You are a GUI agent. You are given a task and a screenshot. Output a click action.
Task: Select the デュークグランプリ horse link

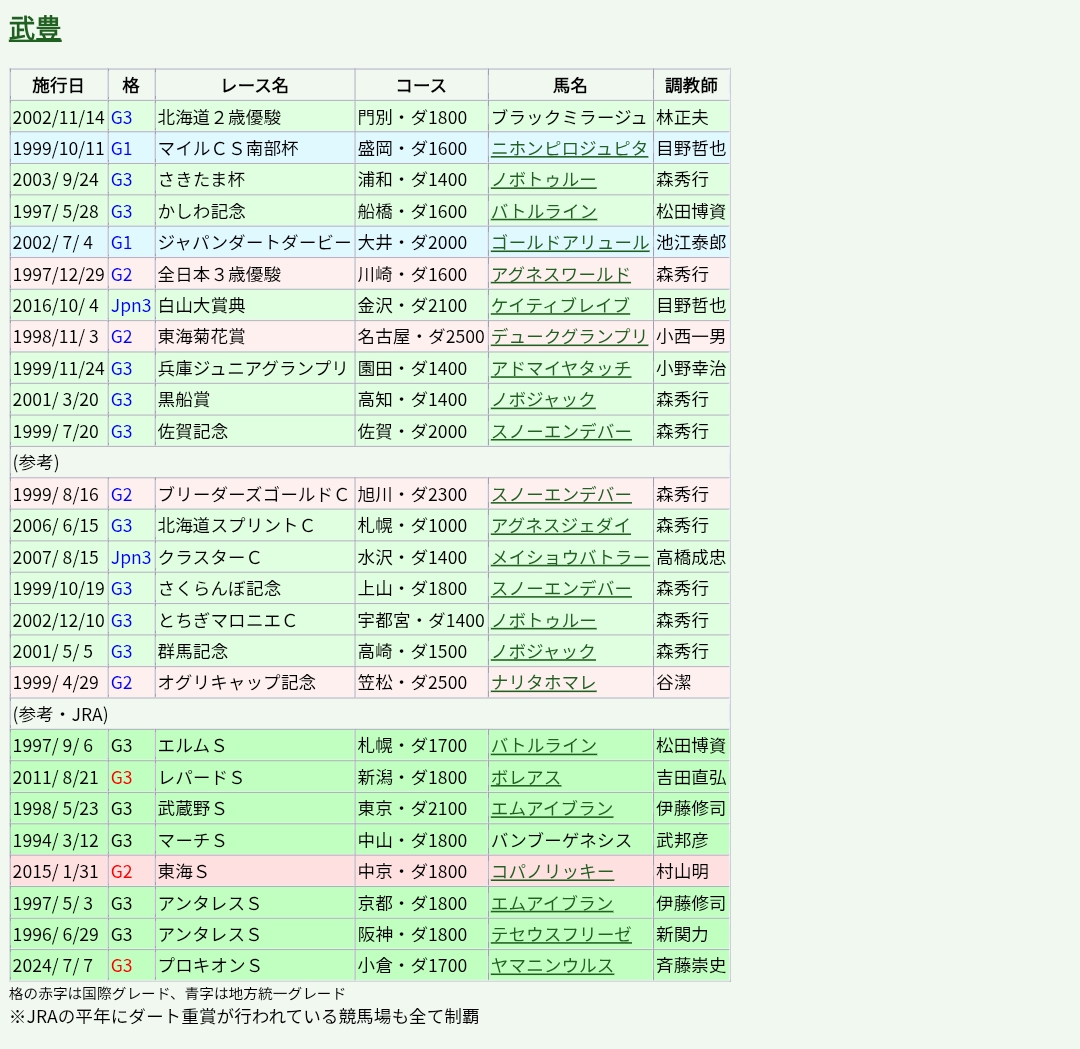(569, 337)
